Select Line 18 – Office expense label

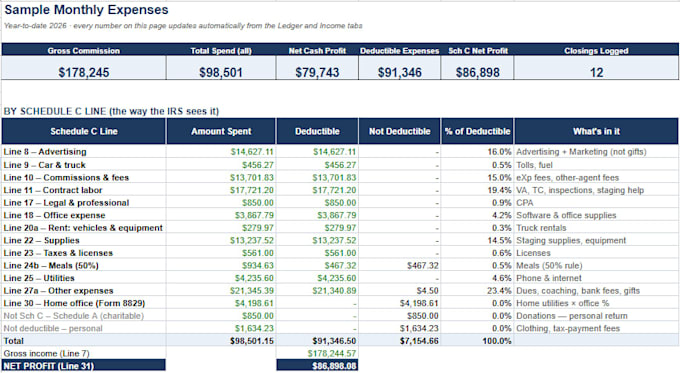[x=54, y=215]
